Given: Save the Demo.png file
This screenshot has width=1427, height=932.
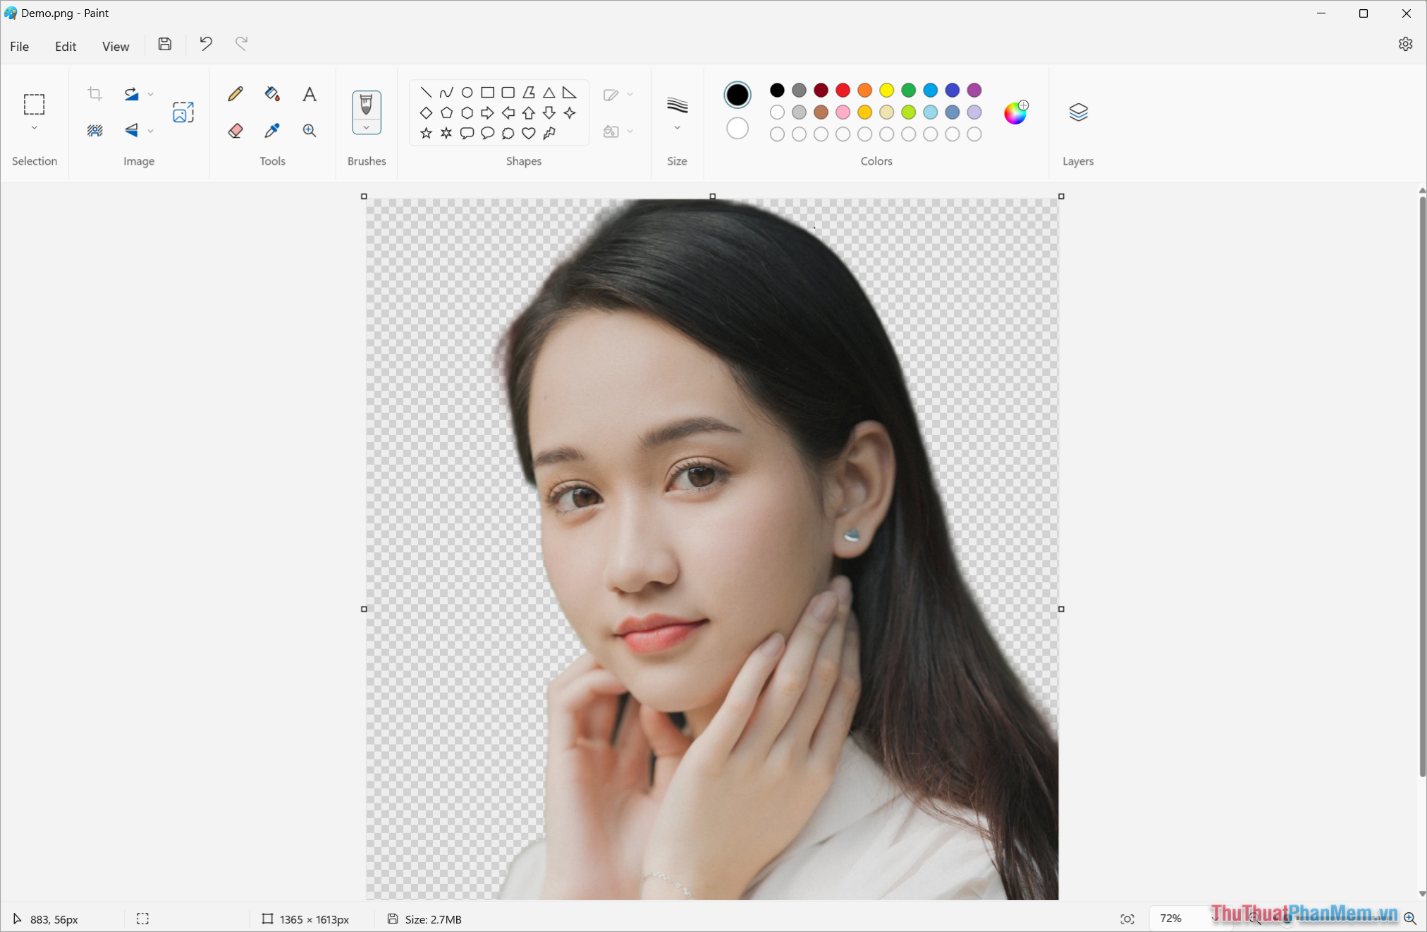Looking at the screenshot, I should (164, 44).
